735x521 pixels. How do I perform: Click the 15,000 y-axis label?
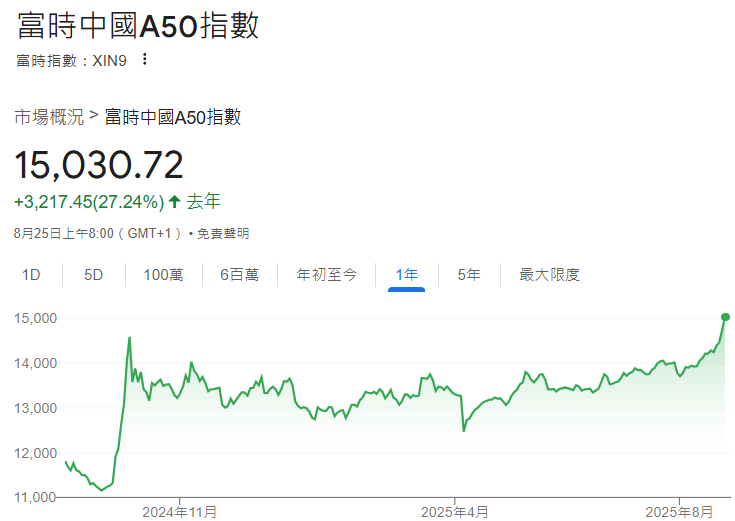pyautogui.click(x=35, y=318)
